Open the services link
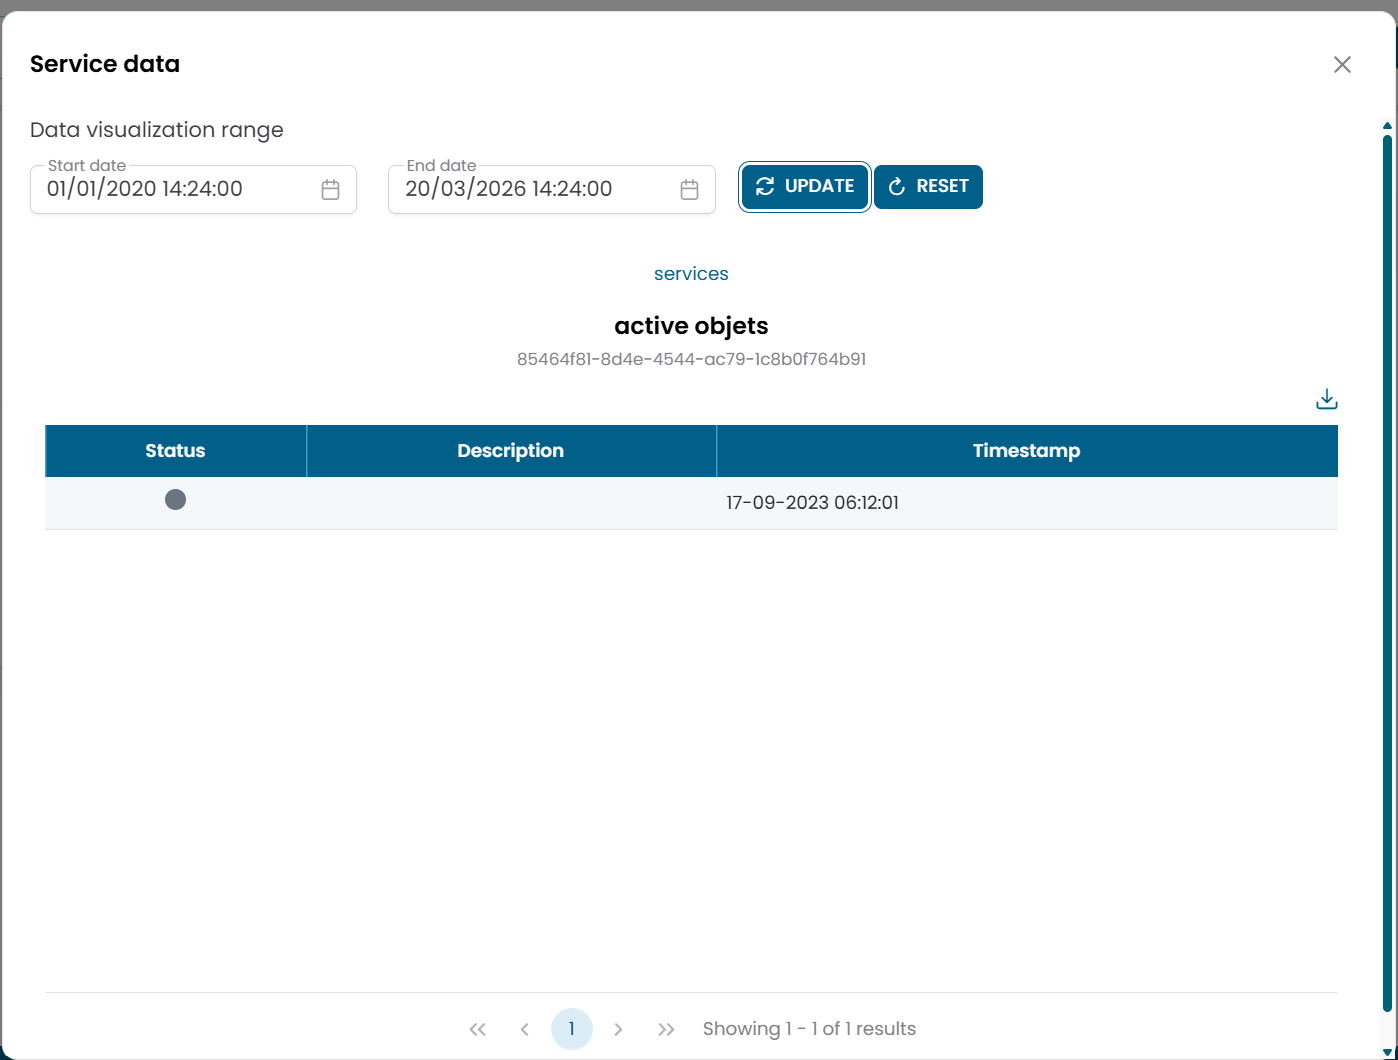The width and height of the screenshot is (1398, 1060). [691, 273]
